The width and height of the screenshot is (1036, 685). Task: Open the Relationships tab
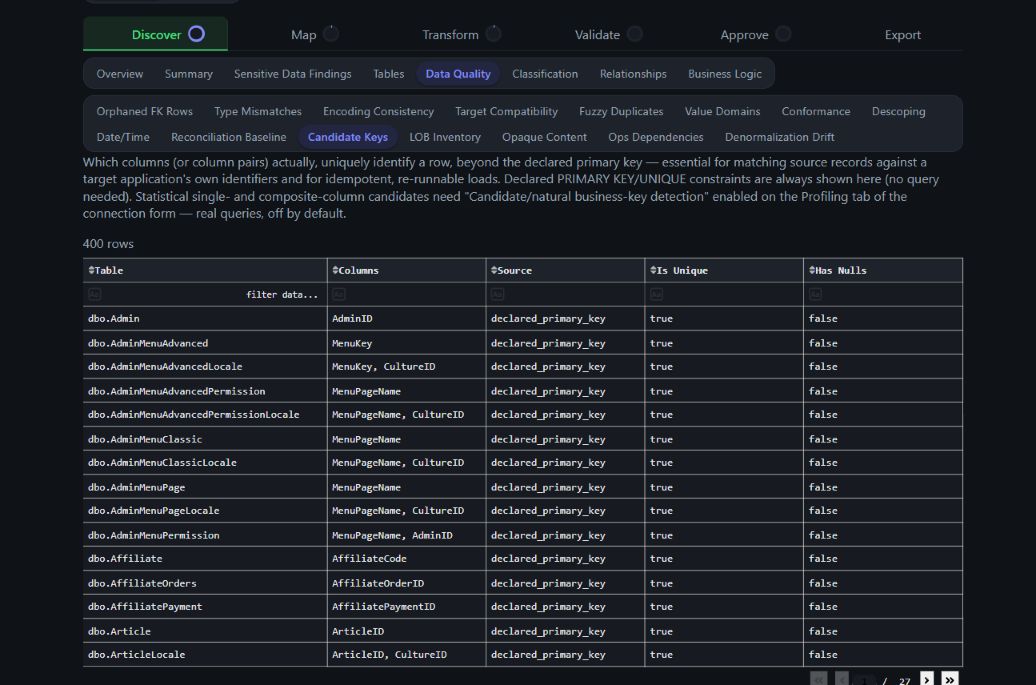point(633,74)
